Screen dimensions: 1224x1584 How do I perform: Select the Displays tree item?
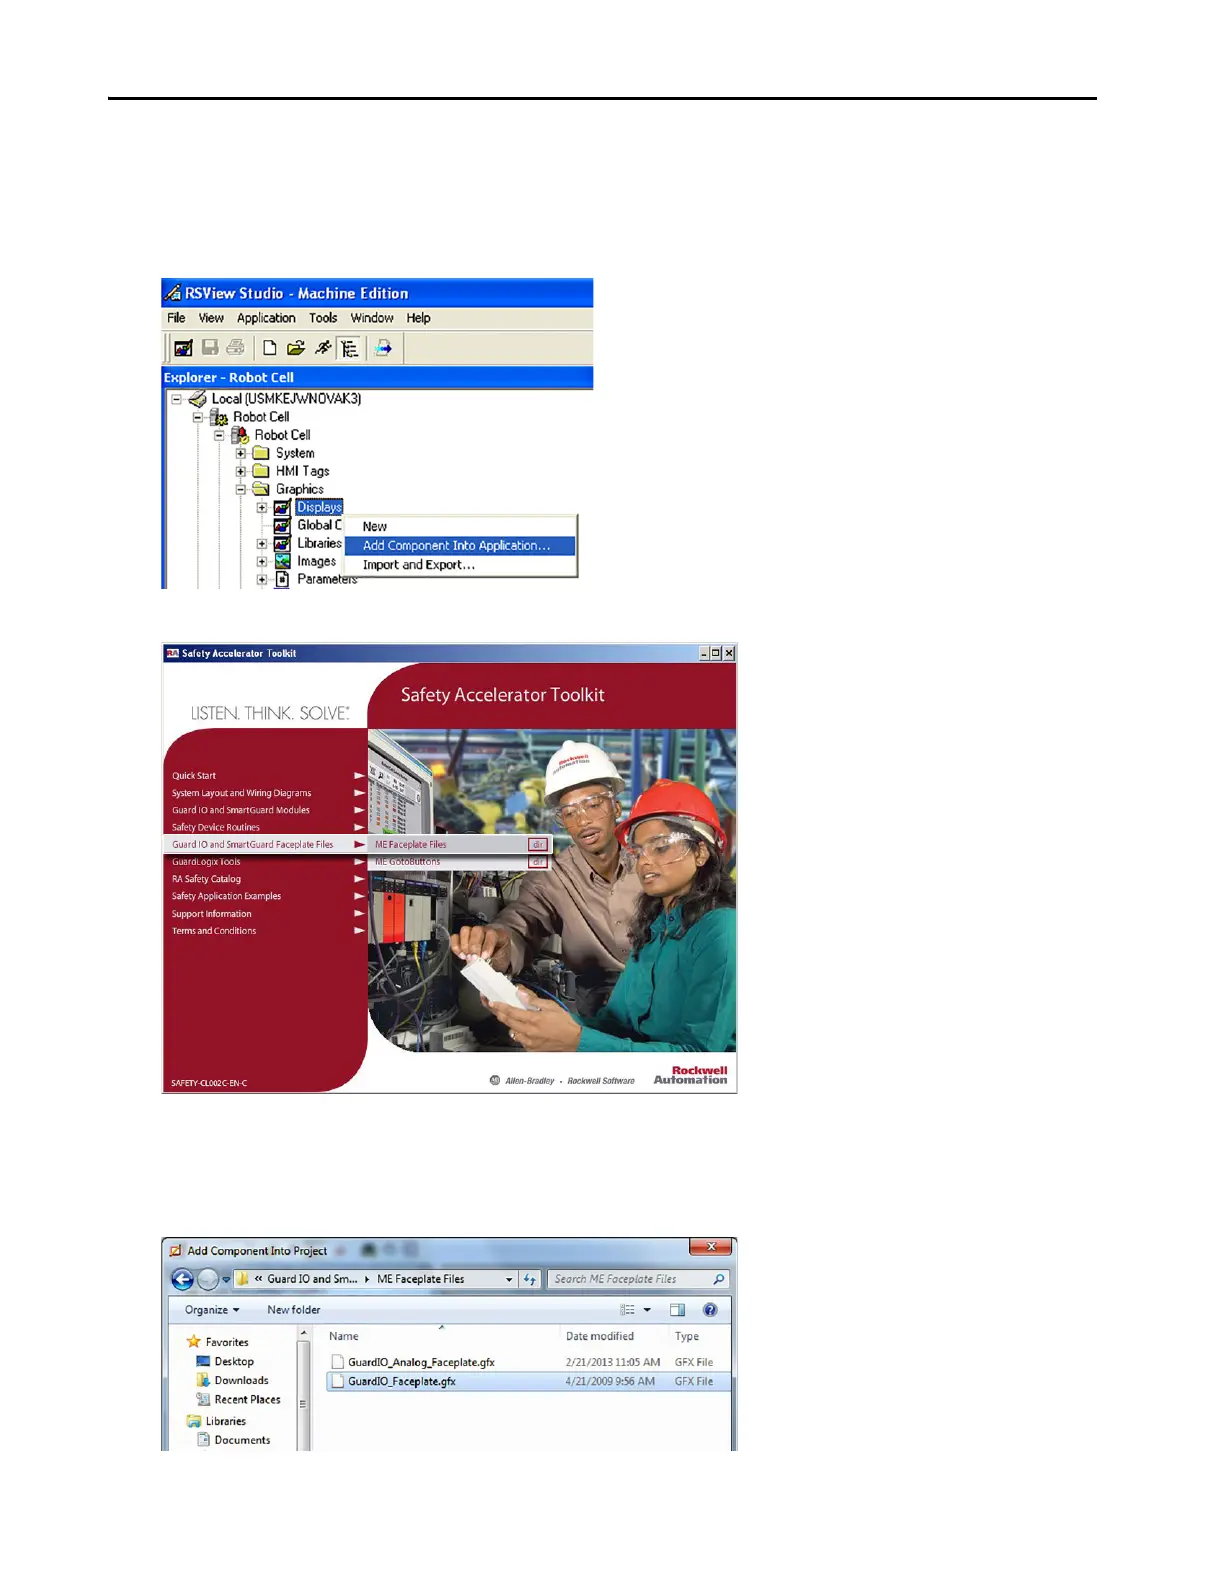pos(319,507)
